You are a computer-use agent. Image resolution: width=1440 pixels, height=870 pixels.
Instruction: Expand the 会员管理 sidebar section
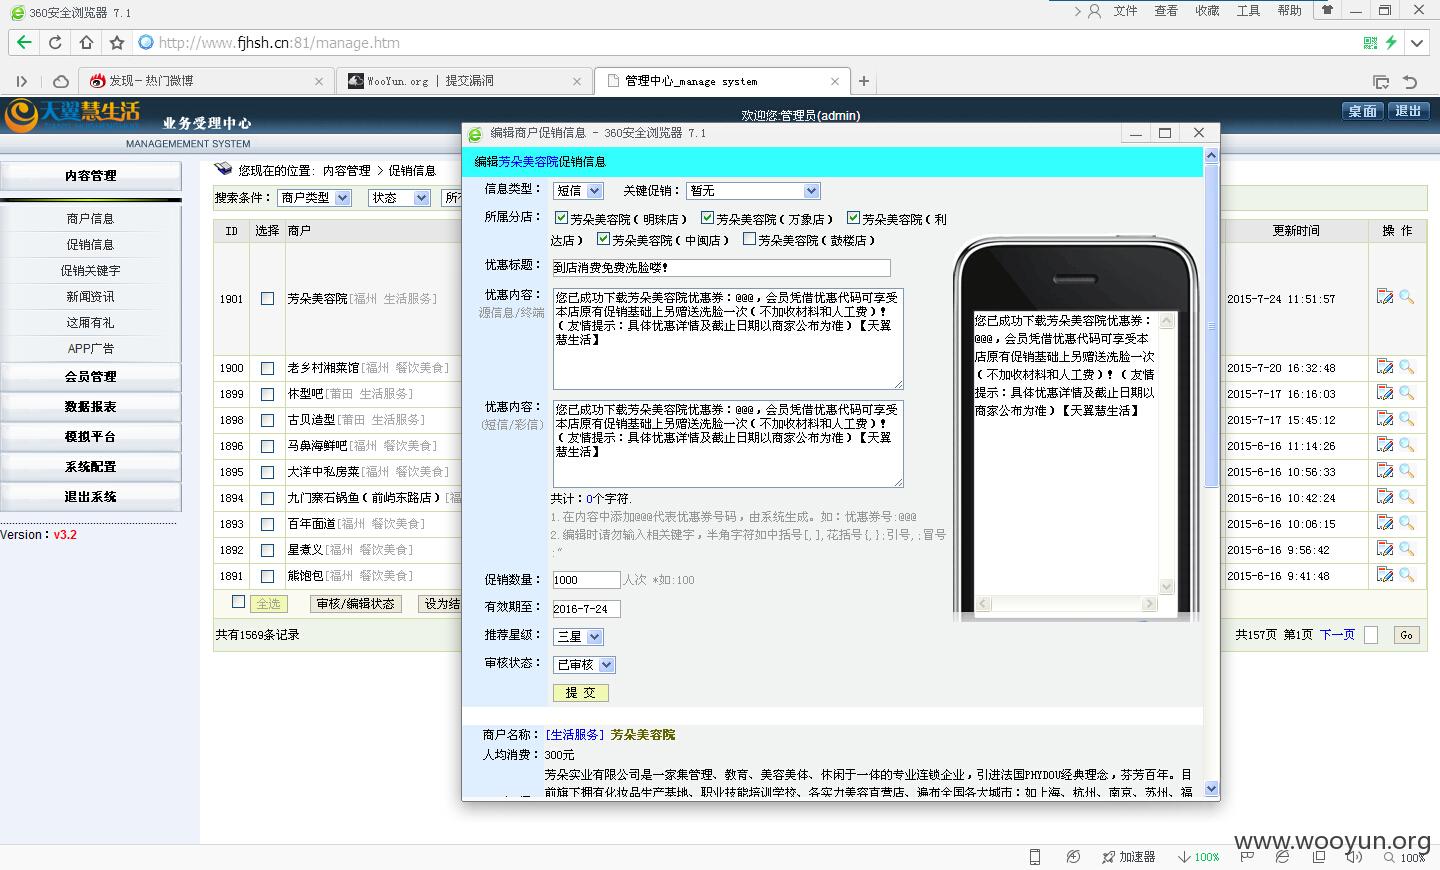tap(90, 376)
